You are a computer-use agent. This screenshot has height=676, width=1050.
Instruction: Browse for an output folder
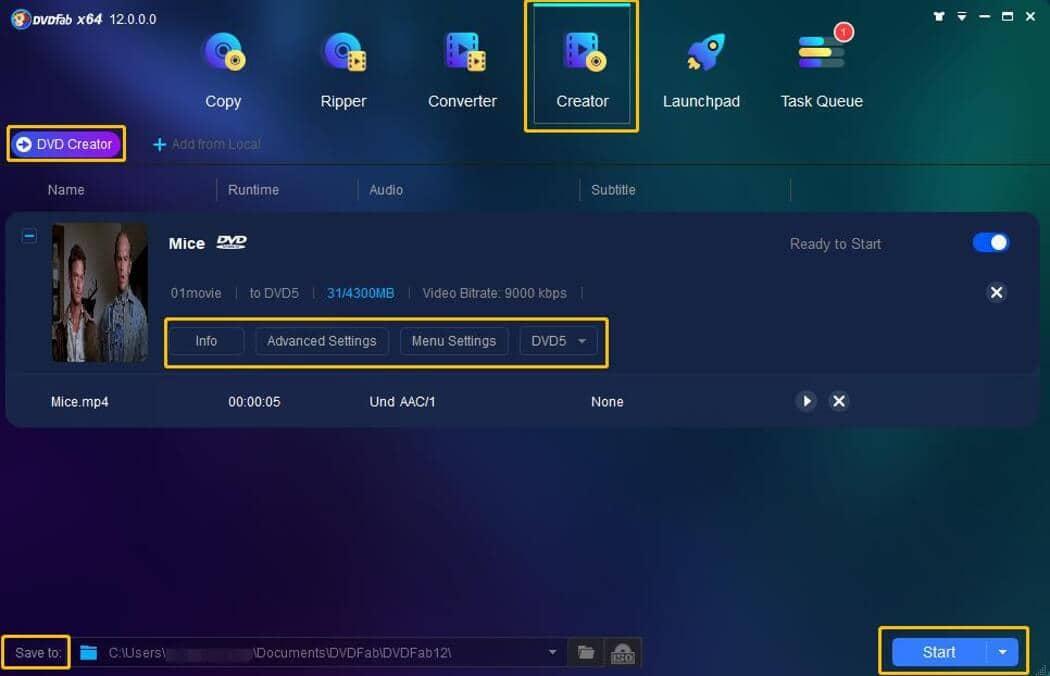click(x=586, y=653)
